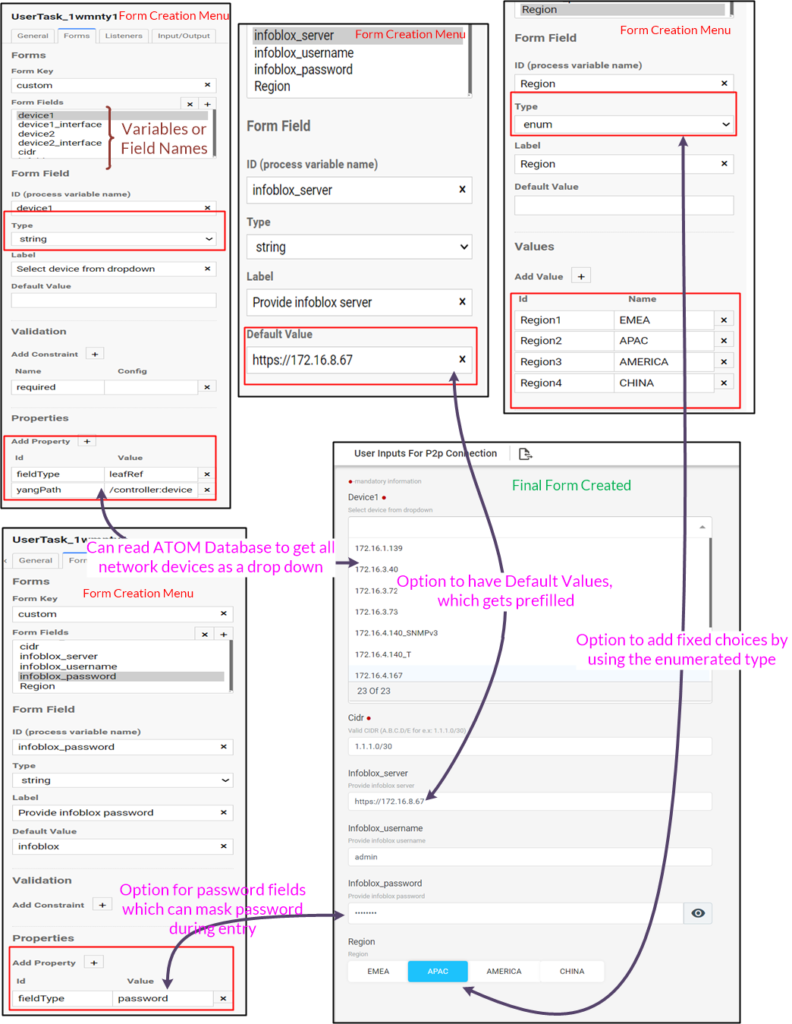The height and width of the screenshot is (1024, 792).
Task: Add a property in bottom-left panel
Action: pos(94,963)
